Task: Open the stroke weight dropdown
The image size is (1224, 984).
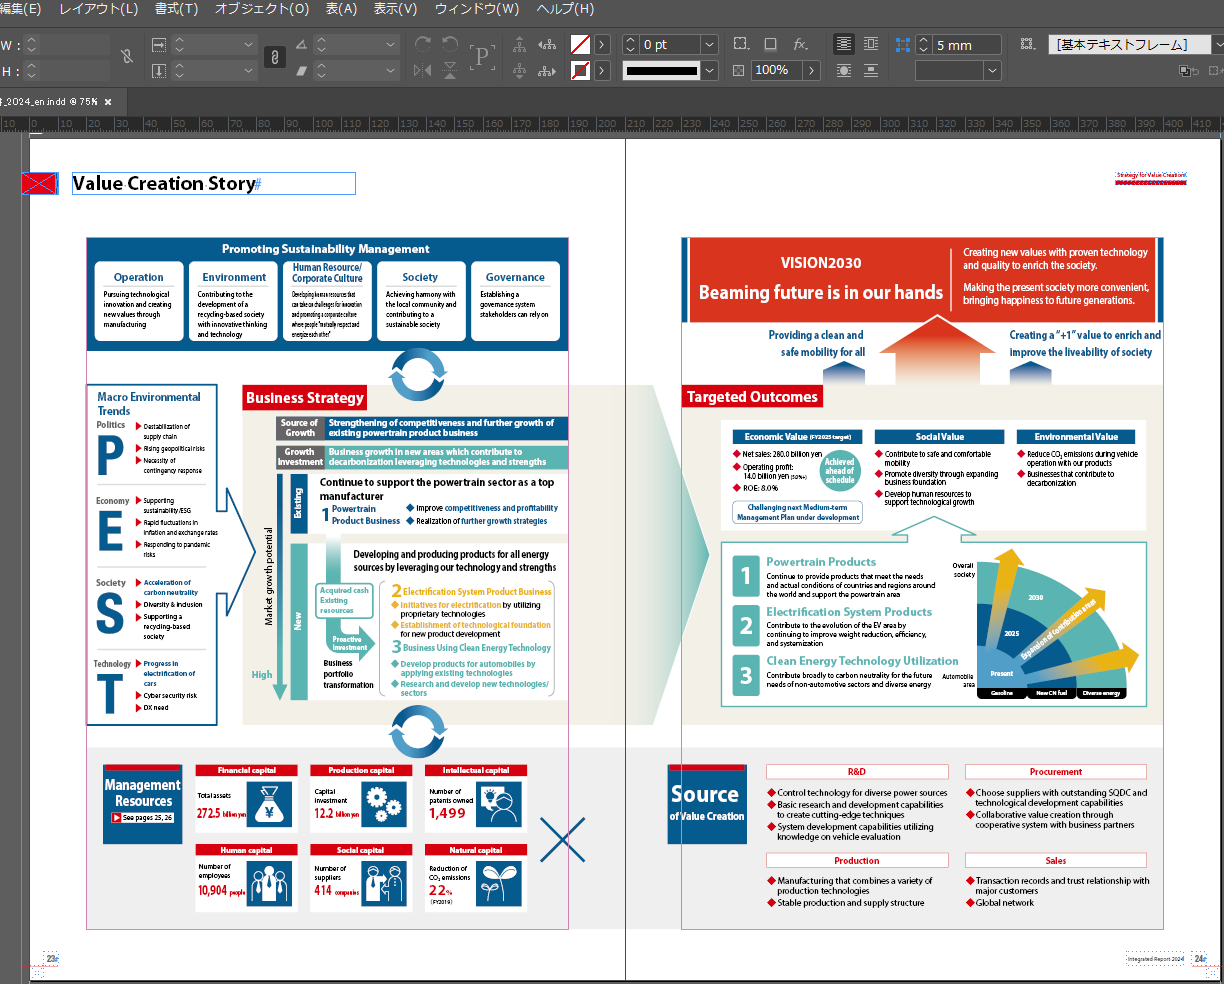Action: [710, 45]
